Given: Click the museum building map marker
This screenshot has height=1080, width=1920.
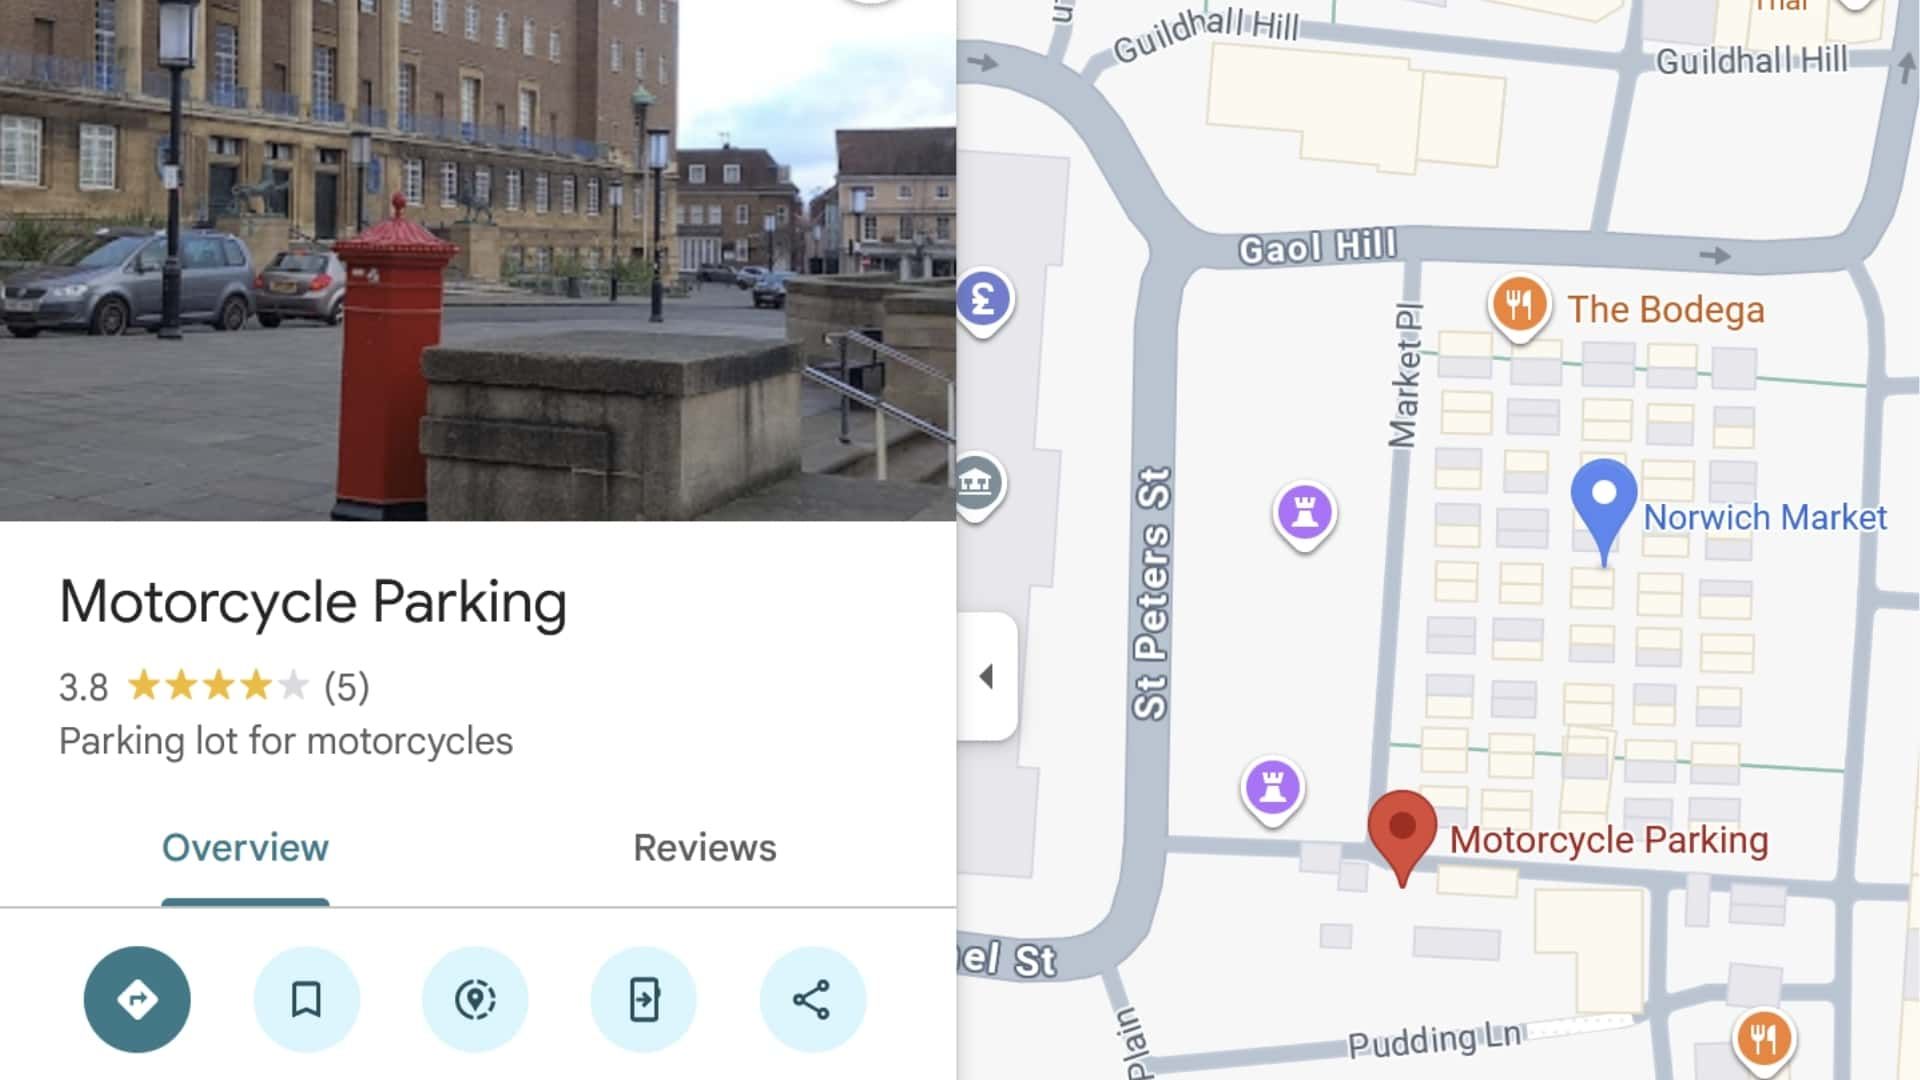Looking at the screenshot, I should coord(976,484).
